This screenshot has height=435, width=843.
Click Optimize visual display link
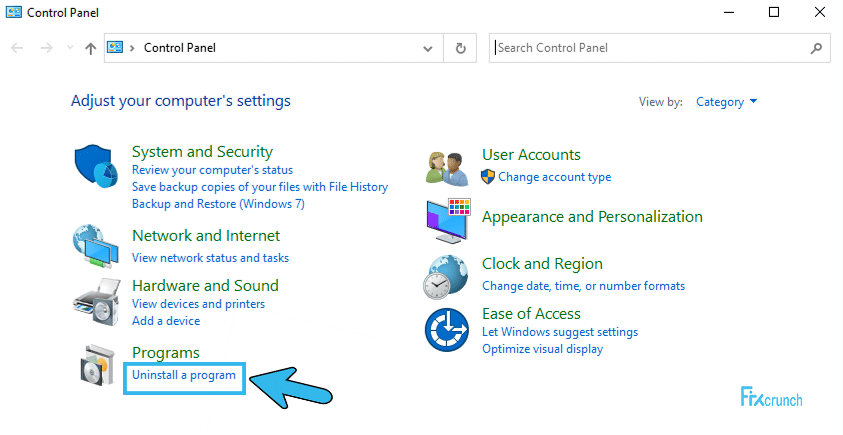click(x=542, y=349)
